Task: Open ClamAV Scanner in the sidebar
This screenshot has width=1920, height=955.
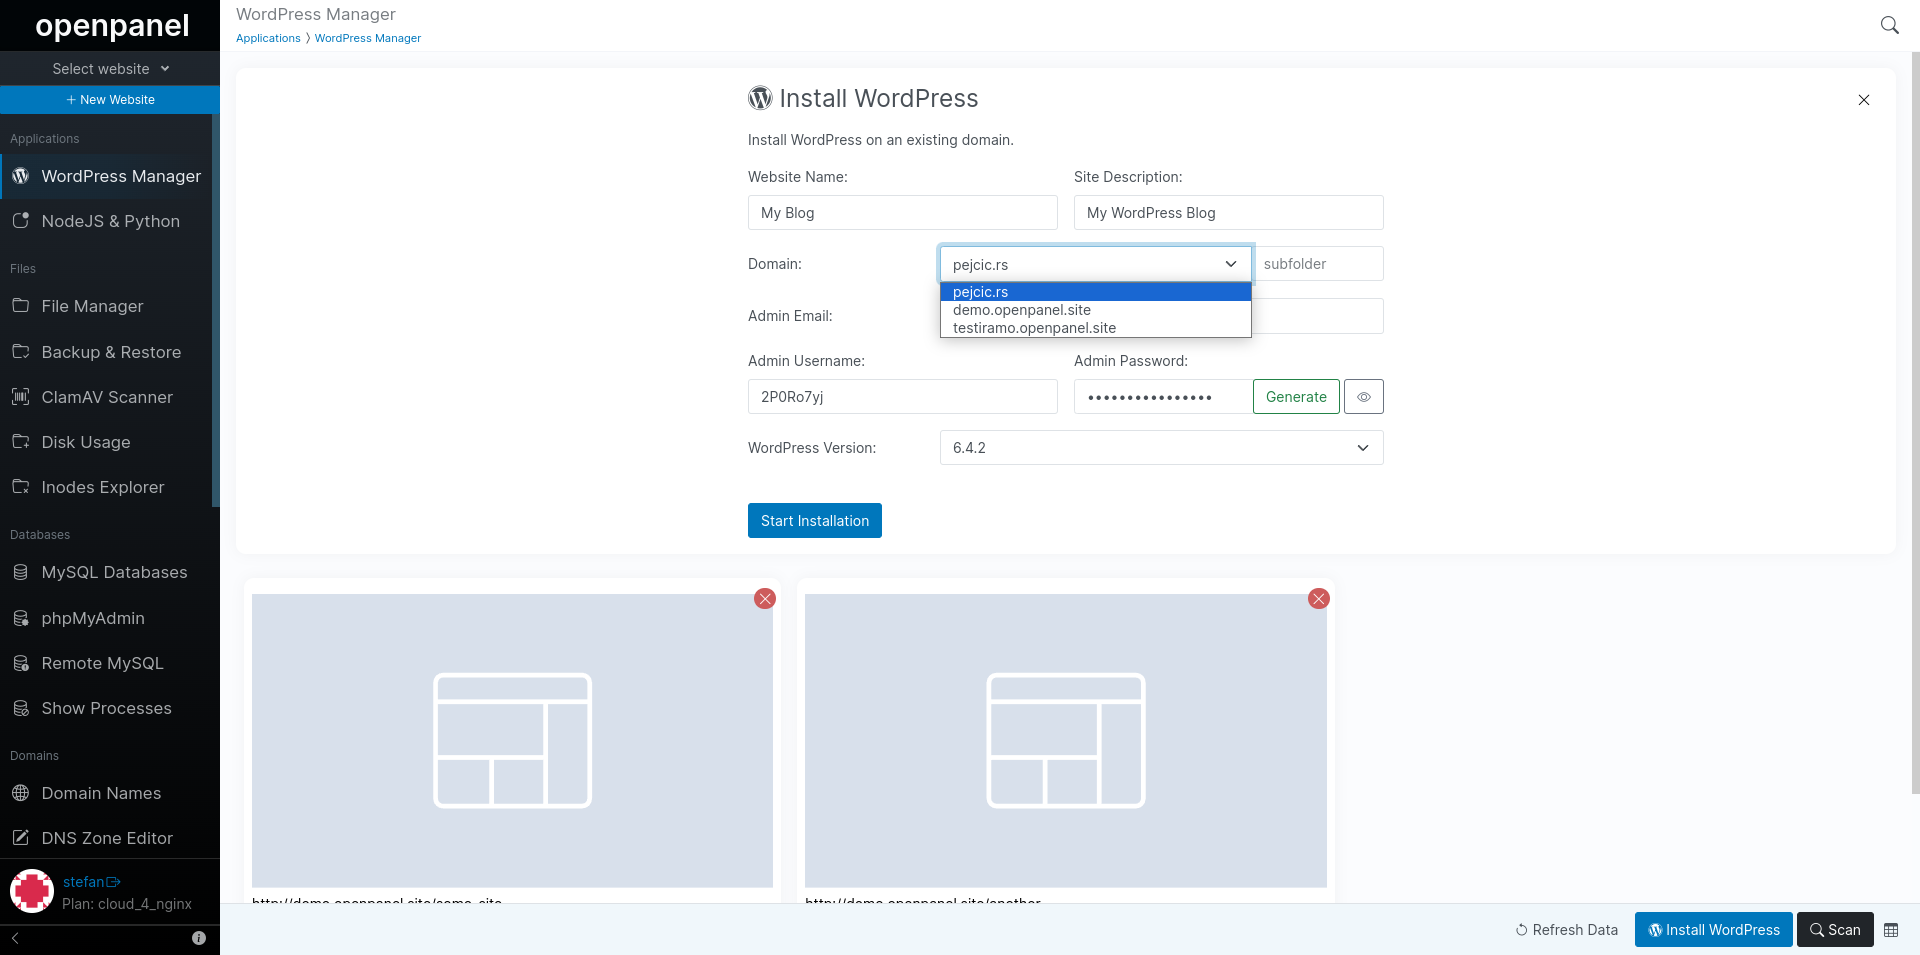Action: [108, 397]
